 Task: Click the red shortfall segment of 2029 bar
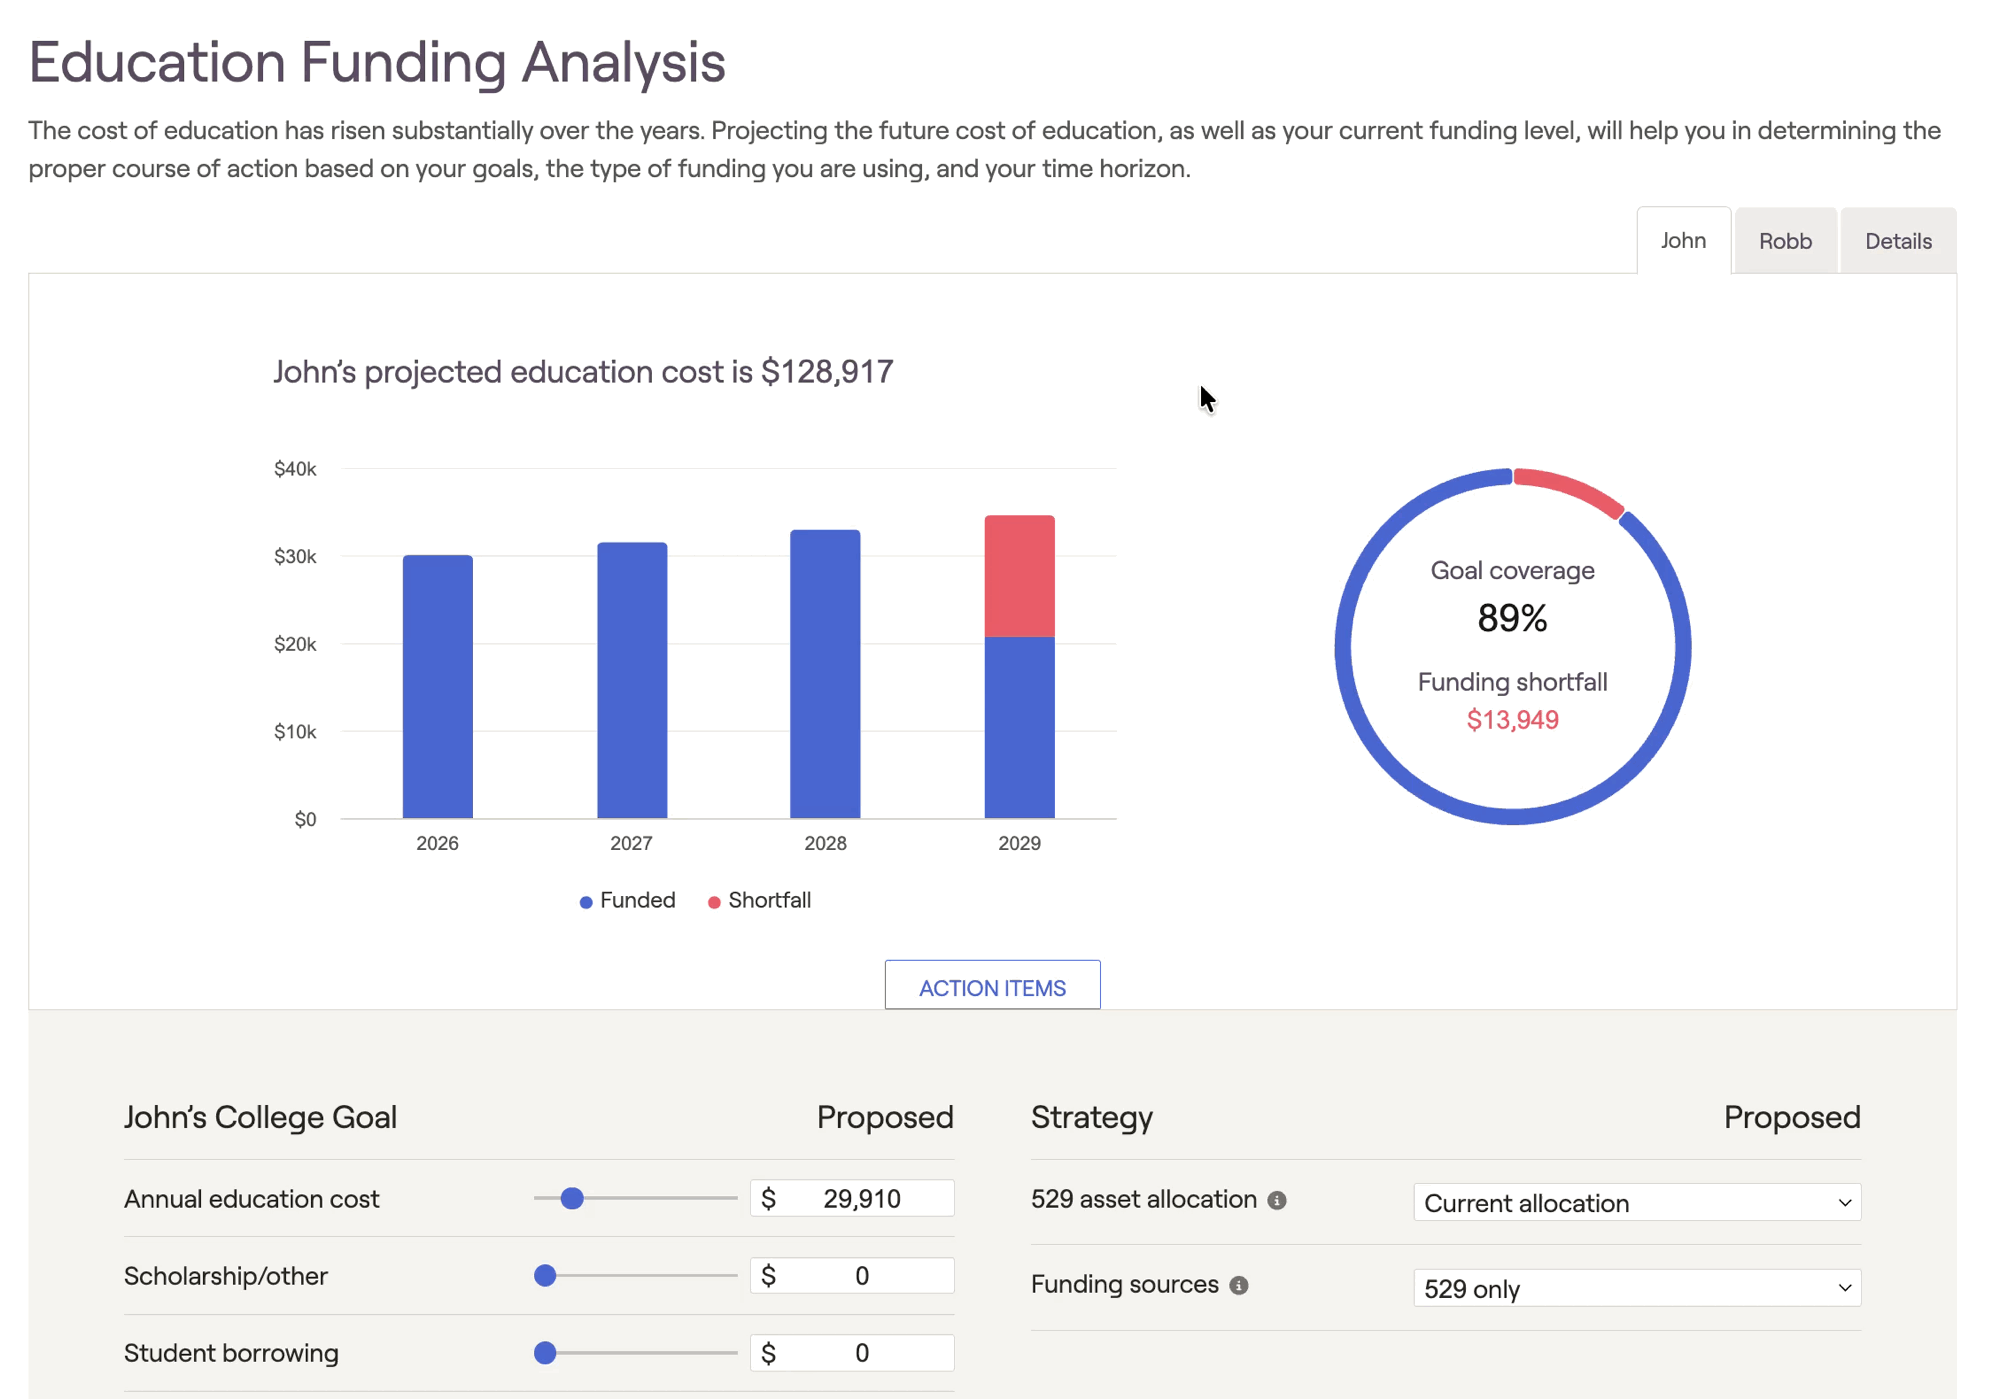click(x=1019, y=576)
